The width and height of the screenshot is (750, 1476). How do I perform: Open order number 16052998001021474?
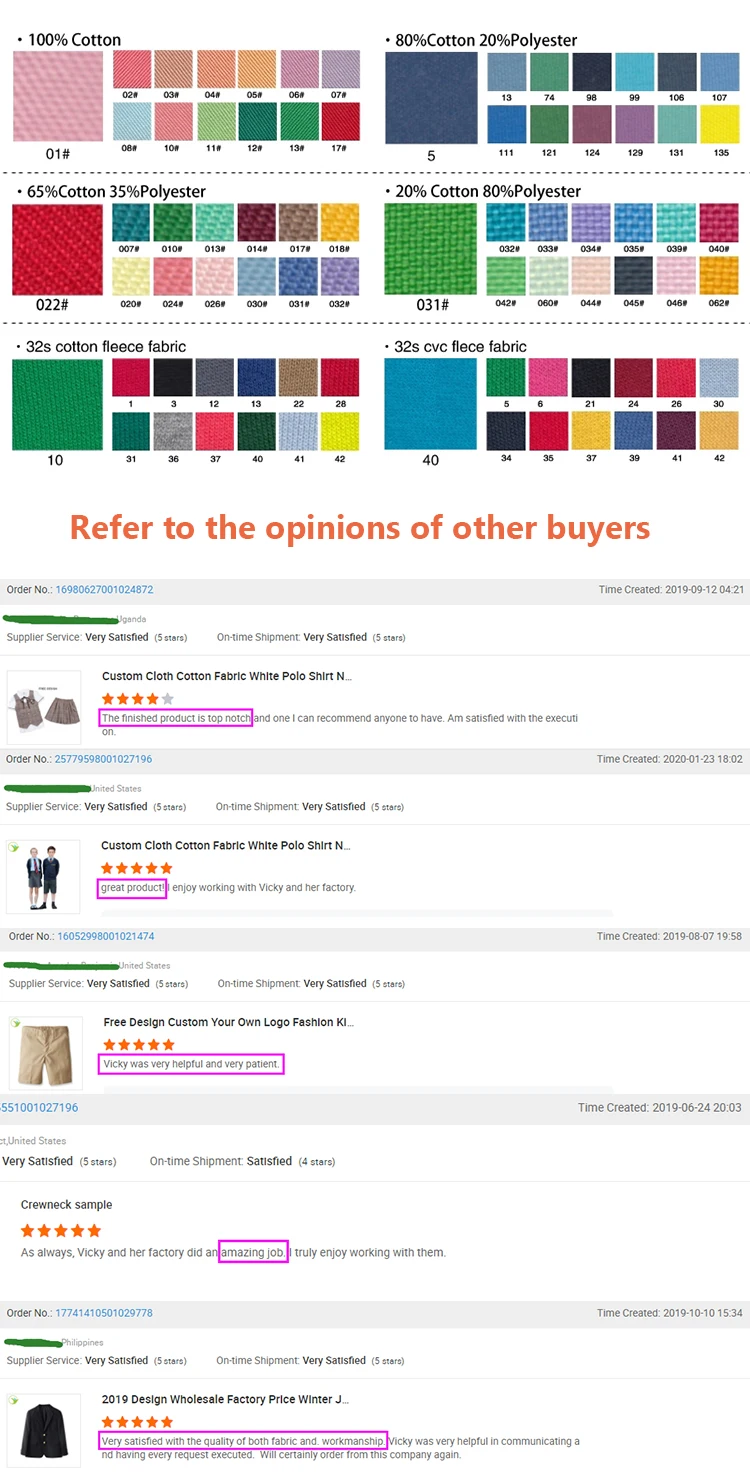(x=105, y=936)
